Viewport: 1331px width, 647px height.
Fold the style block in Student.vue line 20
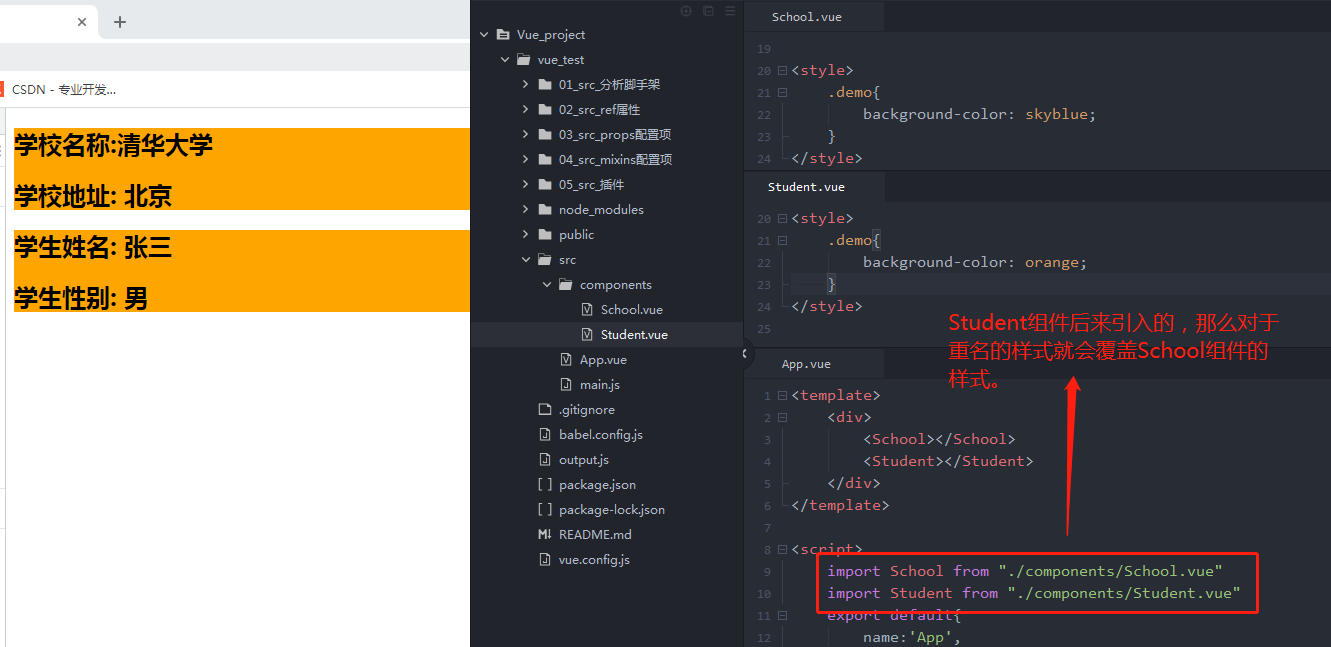click(x=782, y=219)
